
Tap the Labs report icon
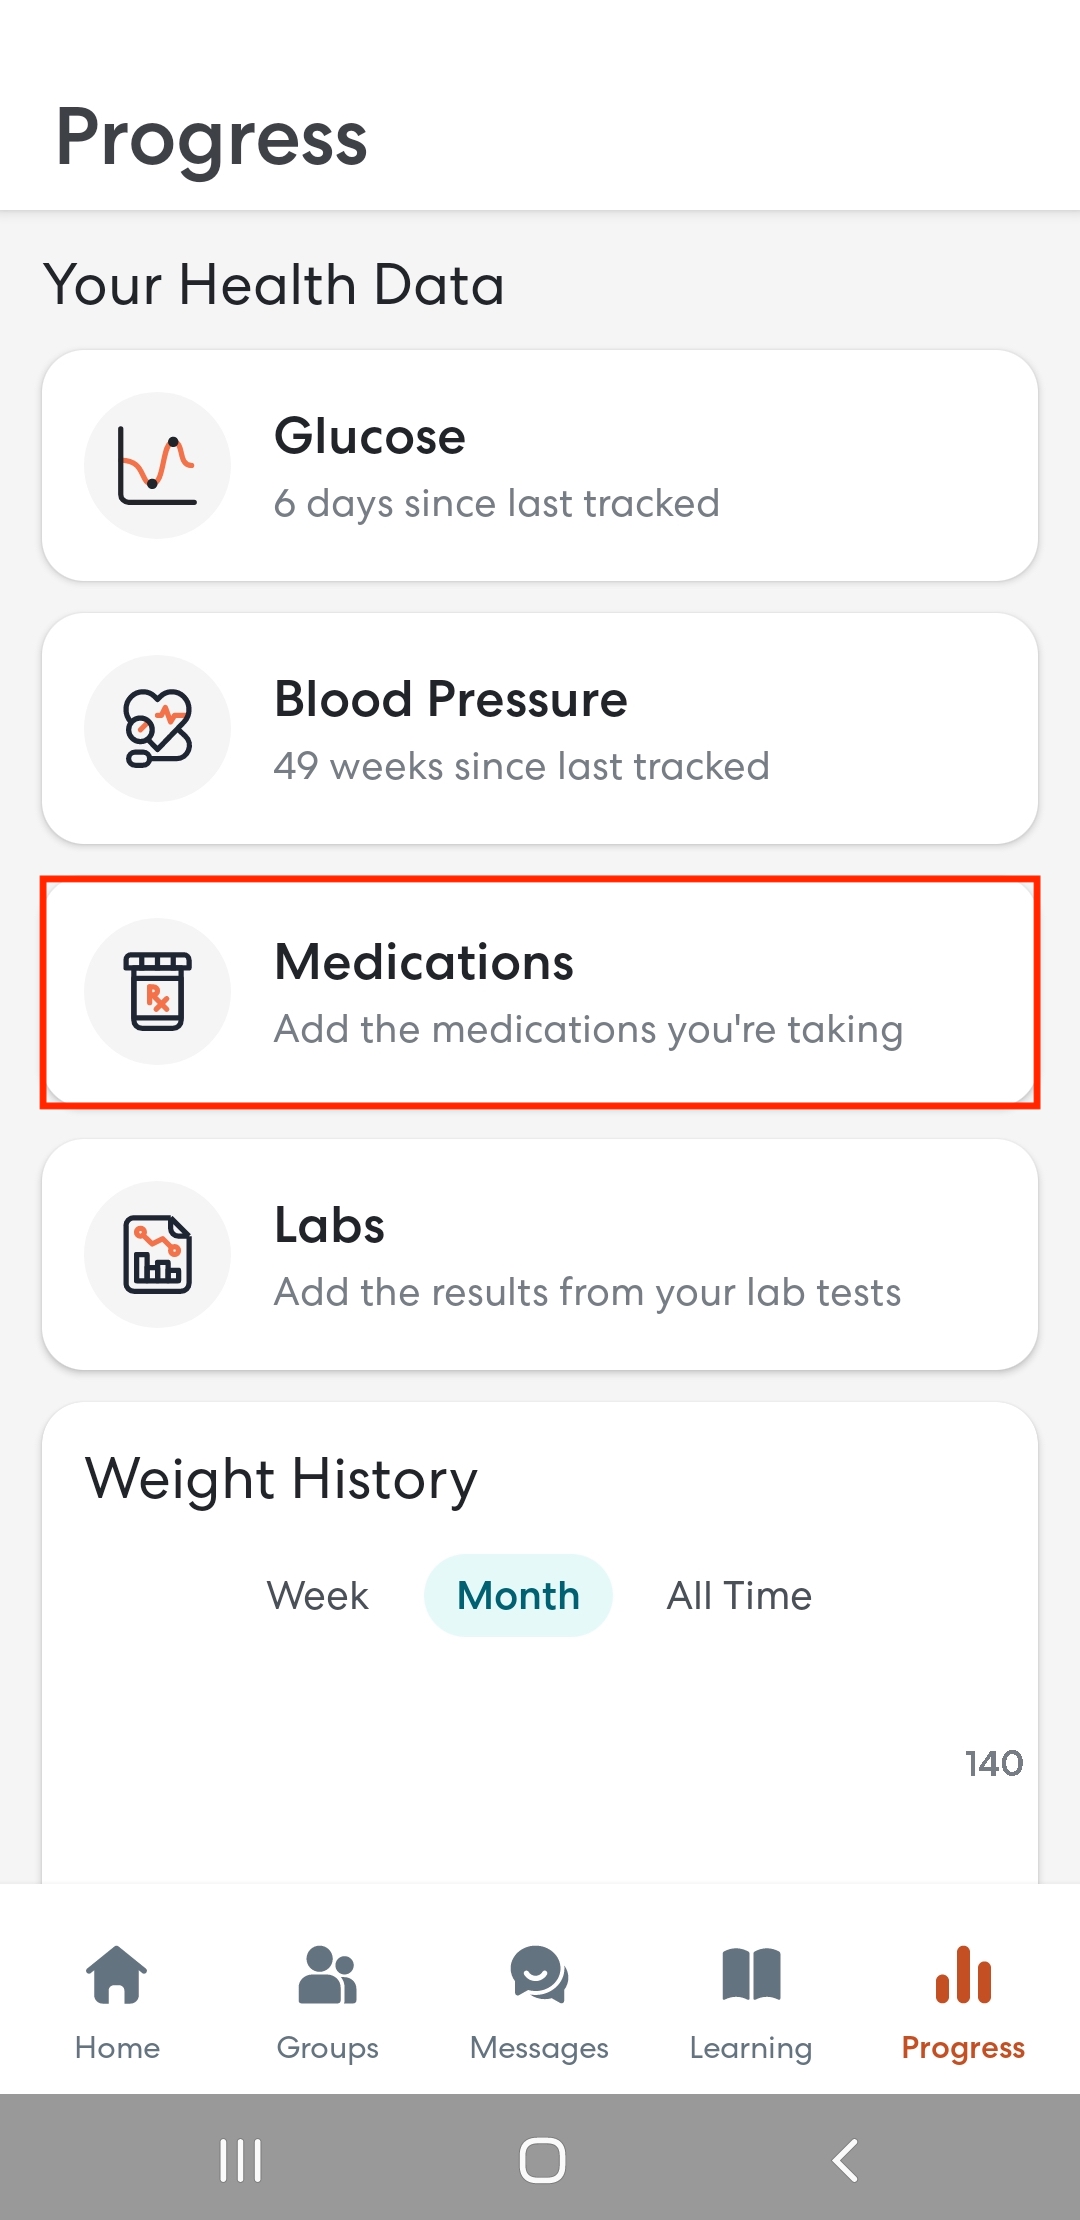(x=157, y=1254)
